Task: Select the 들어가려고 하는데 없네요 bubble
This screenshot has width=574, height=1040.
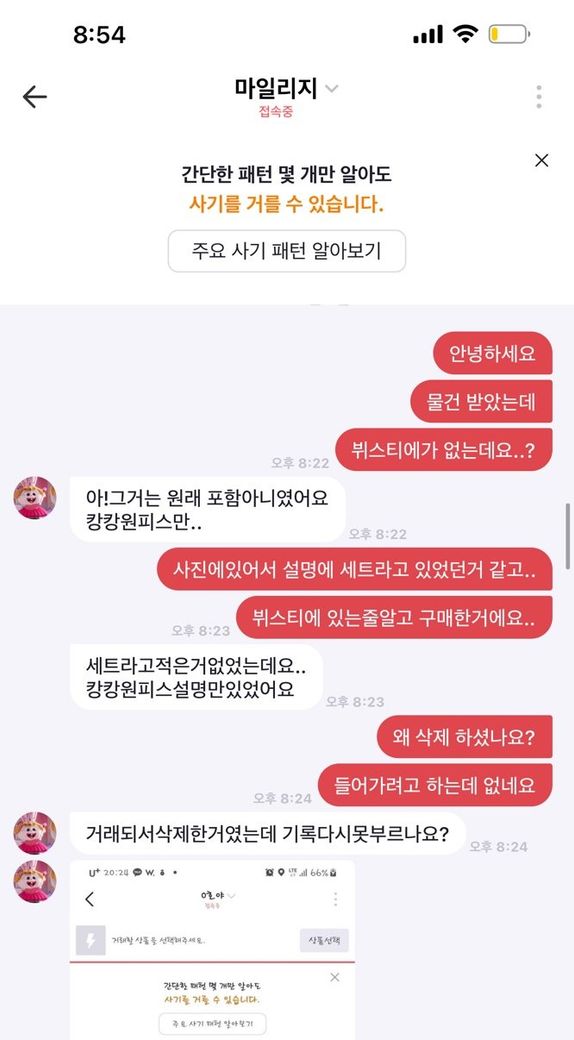Action: tap(435, 785)
